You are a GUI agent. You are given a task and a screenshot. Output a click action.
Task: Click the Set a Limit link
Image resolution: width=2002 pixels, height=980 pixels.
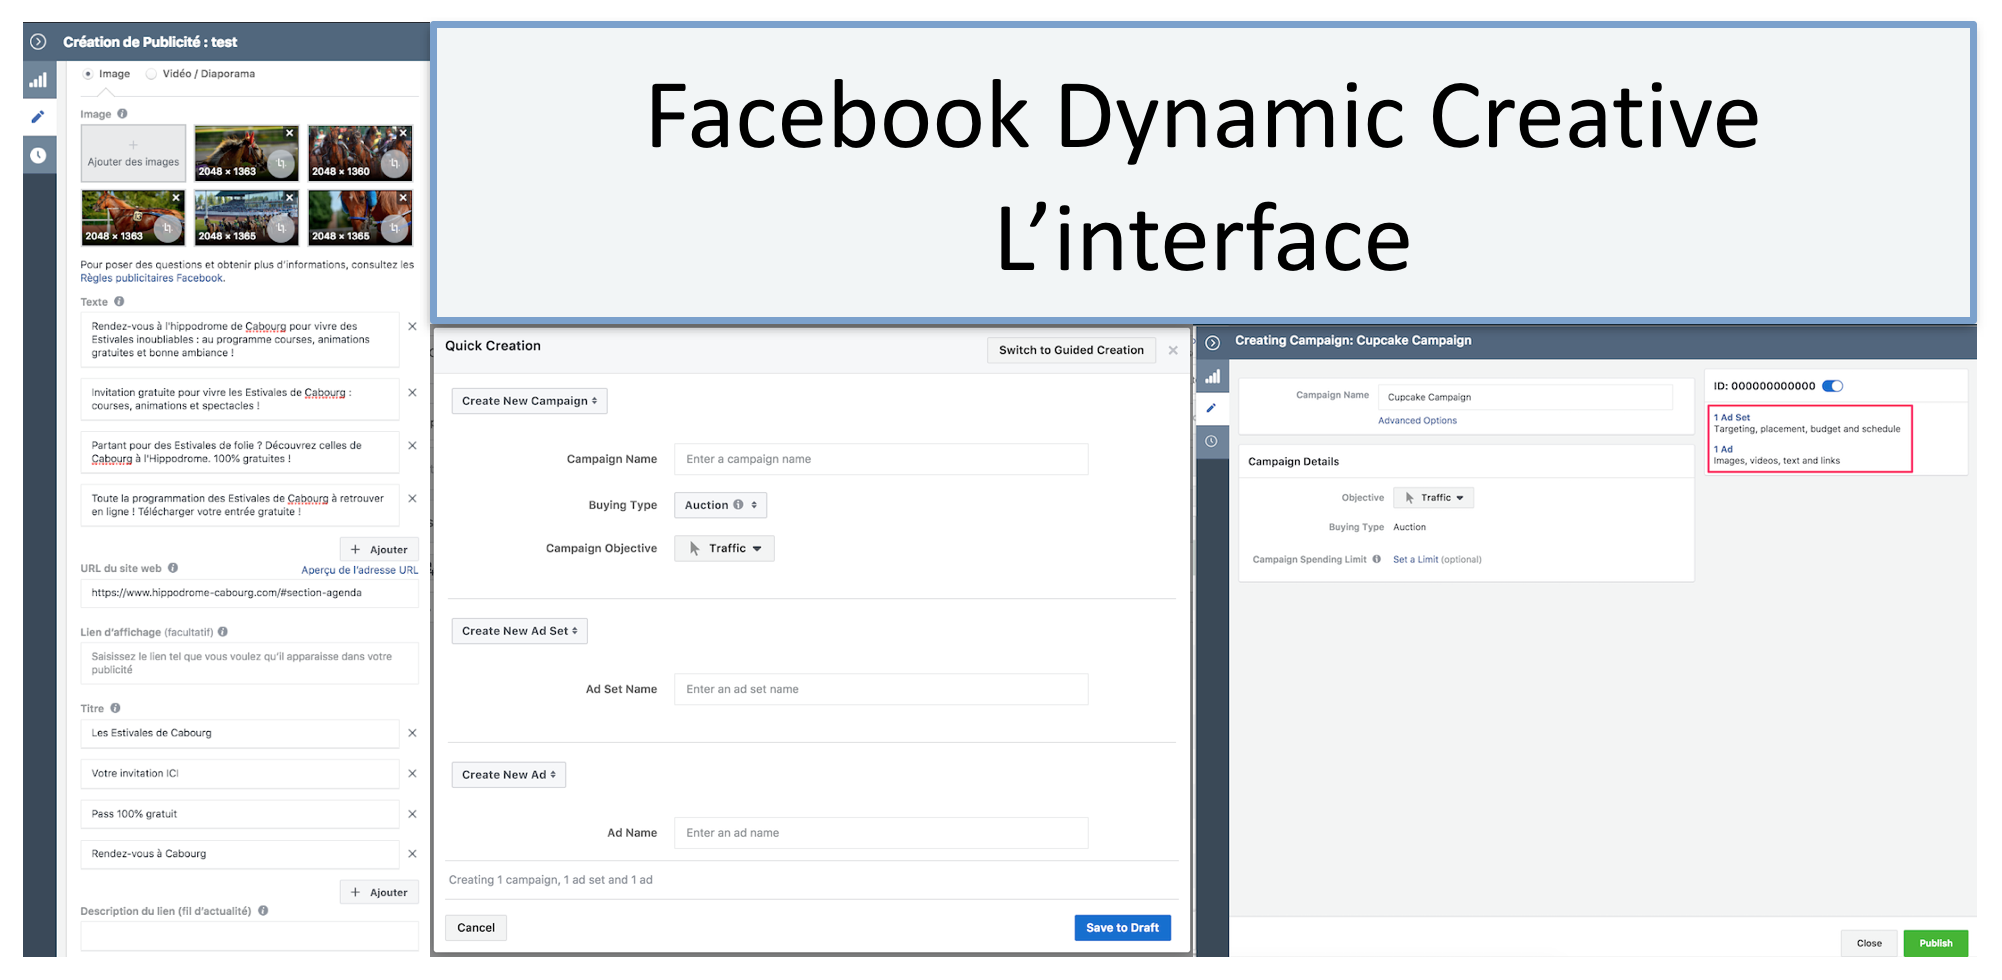pyautogui.click(x=1415, y=560)
